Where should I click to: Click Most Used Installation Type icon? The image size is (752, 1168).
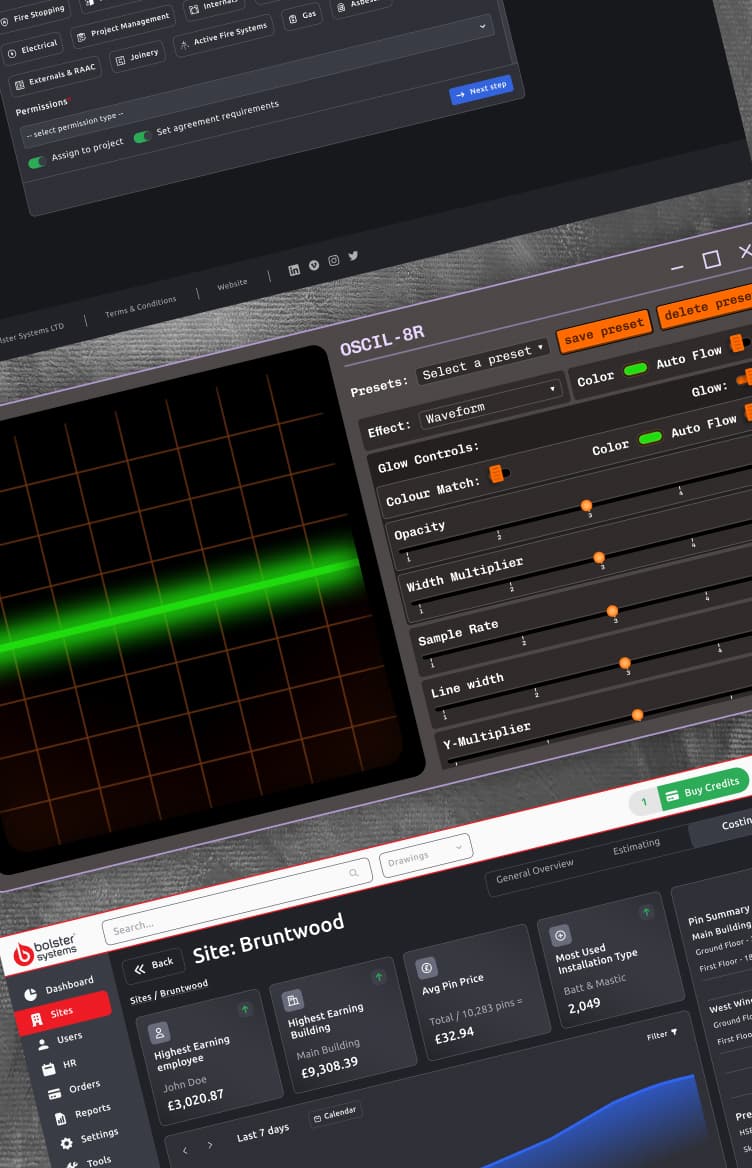560,935
